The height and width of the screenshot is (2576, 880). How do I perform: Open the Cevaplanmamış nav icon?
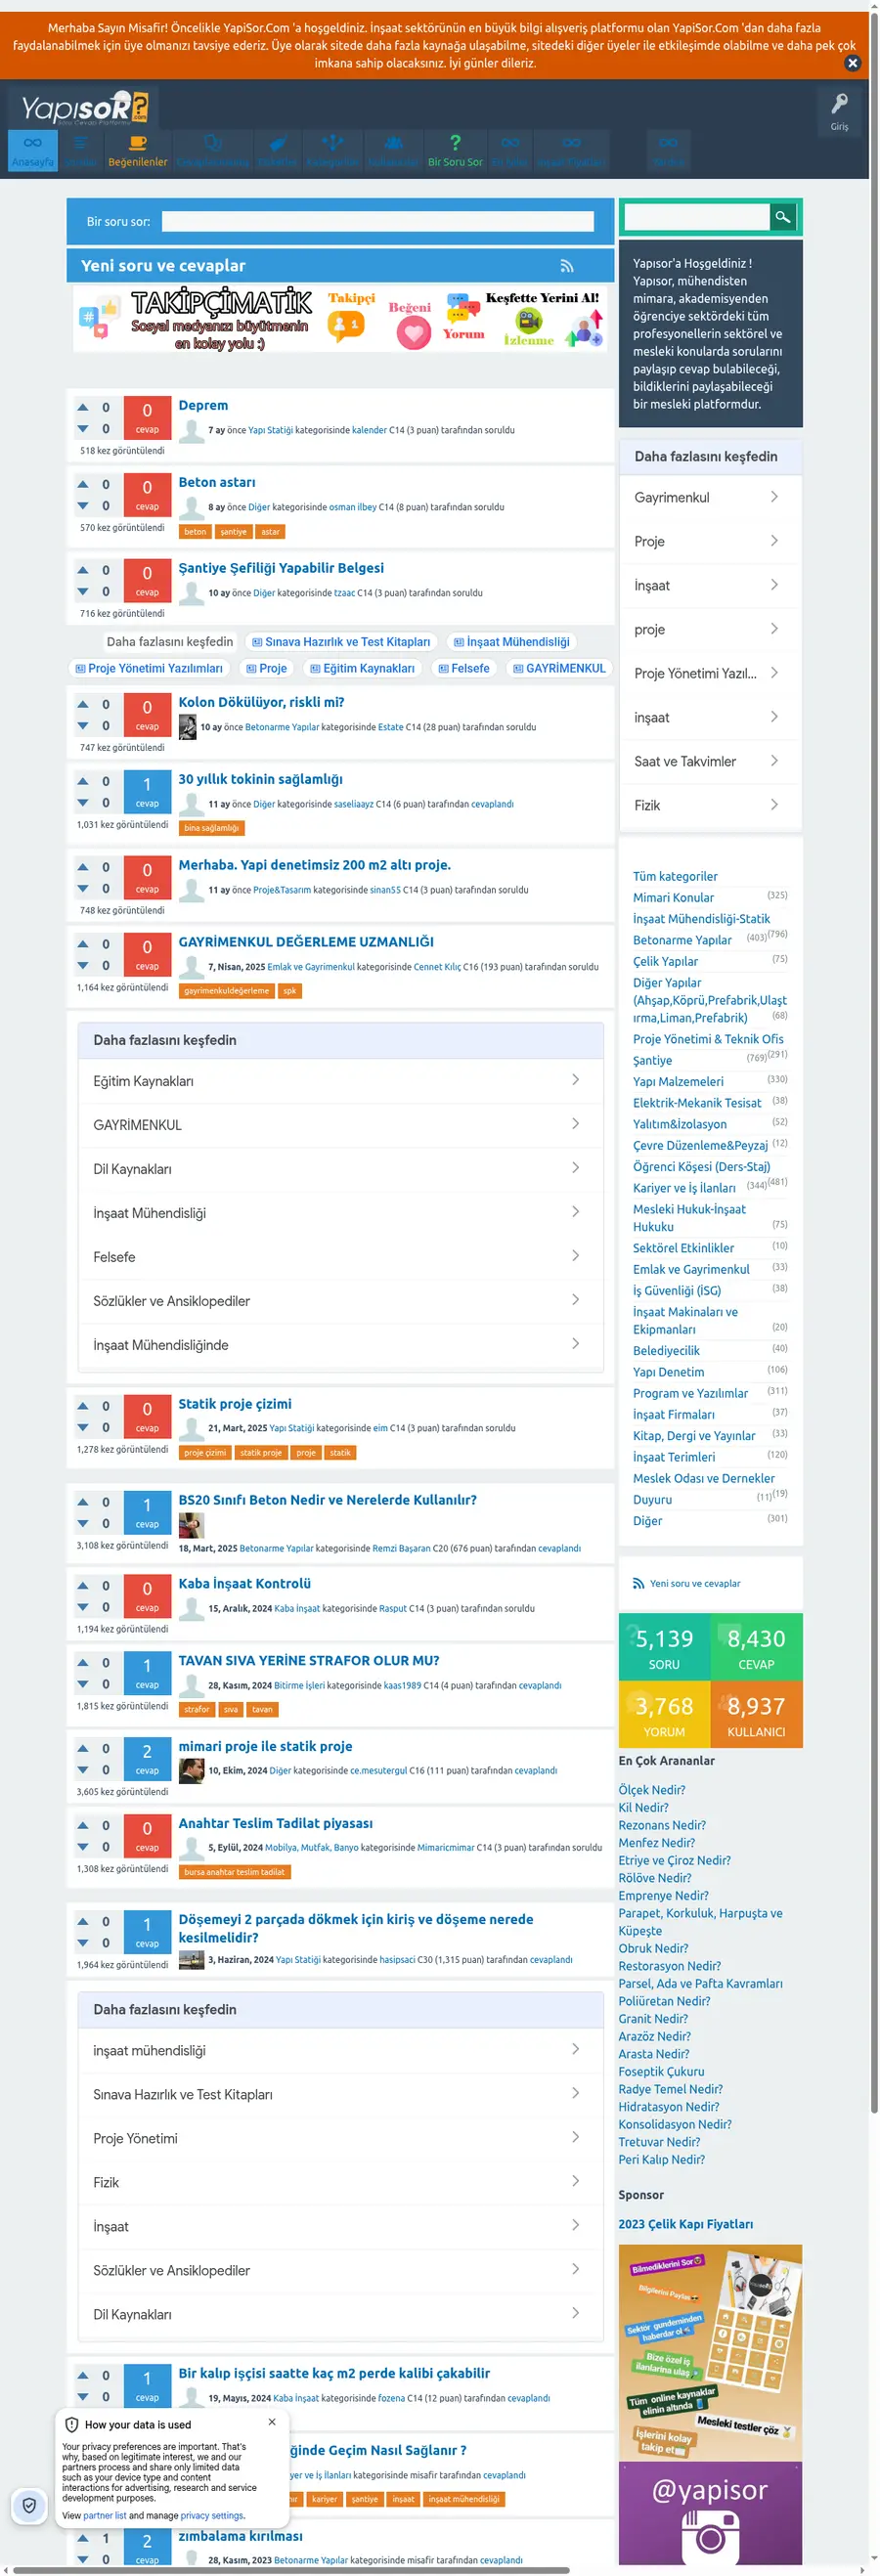click(212, 150)
